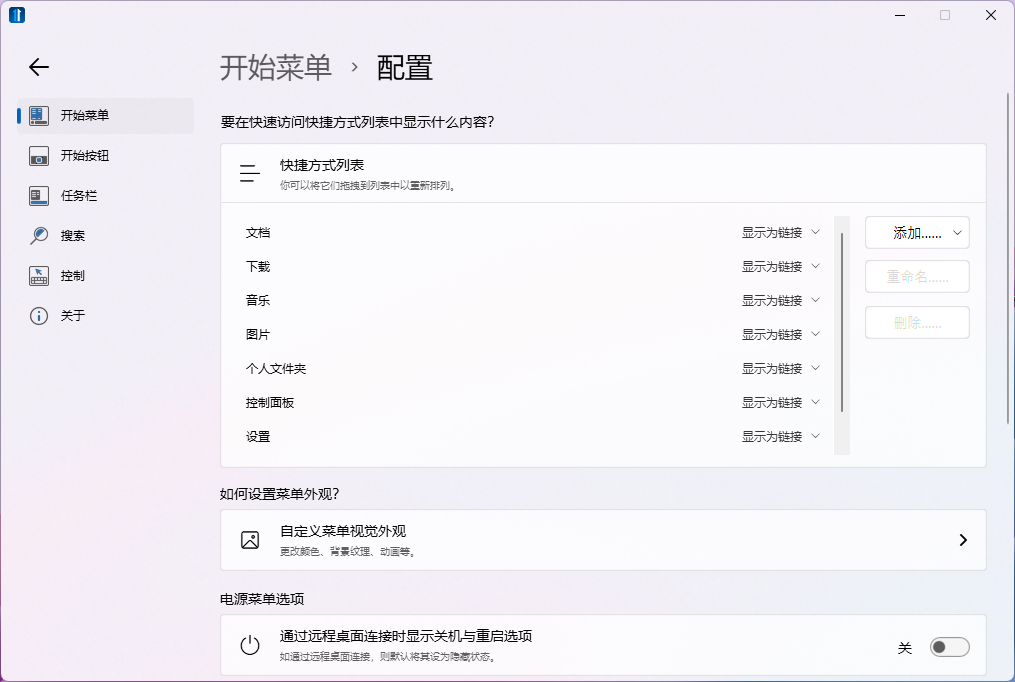1015x682 pixels.
Task: Click the shortcut list vertical scrollbar
Action: click(x=842, y=320)
